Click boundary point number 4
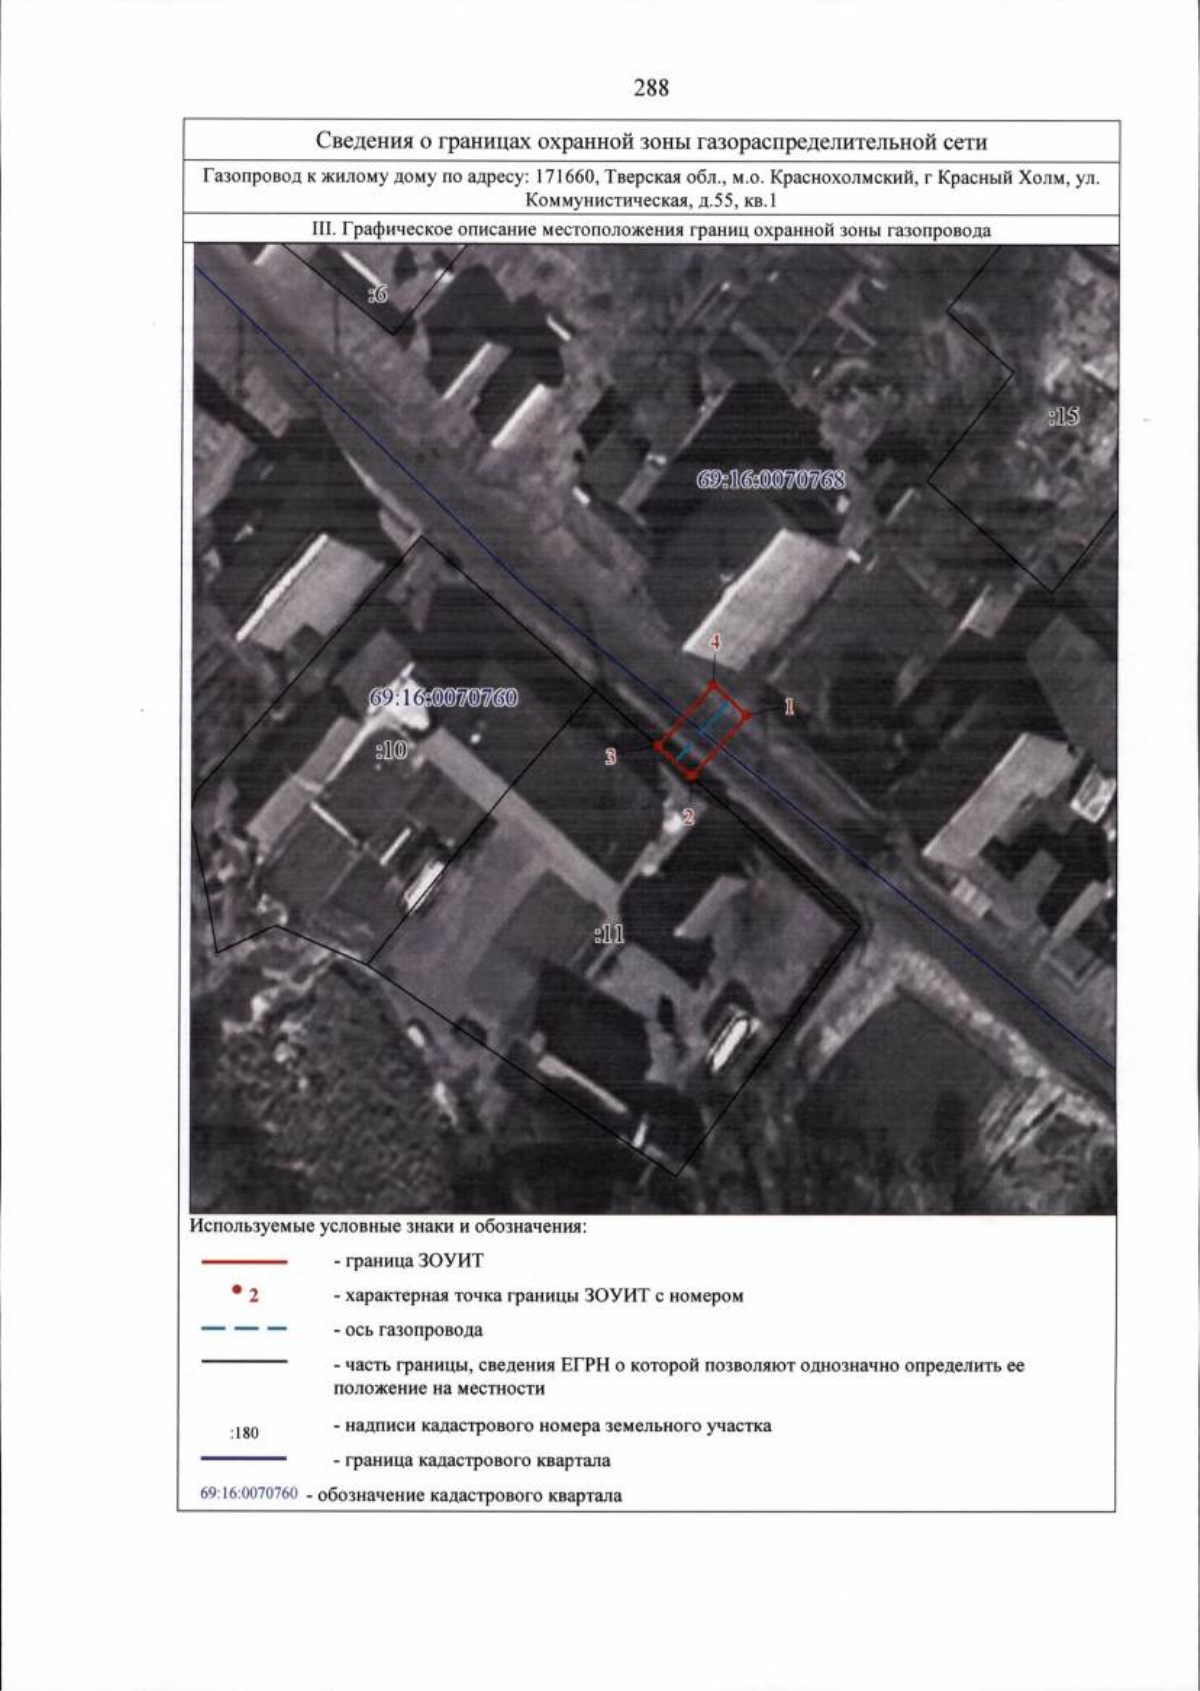This screenshot has width=1200, height=1691. (715, 641)
